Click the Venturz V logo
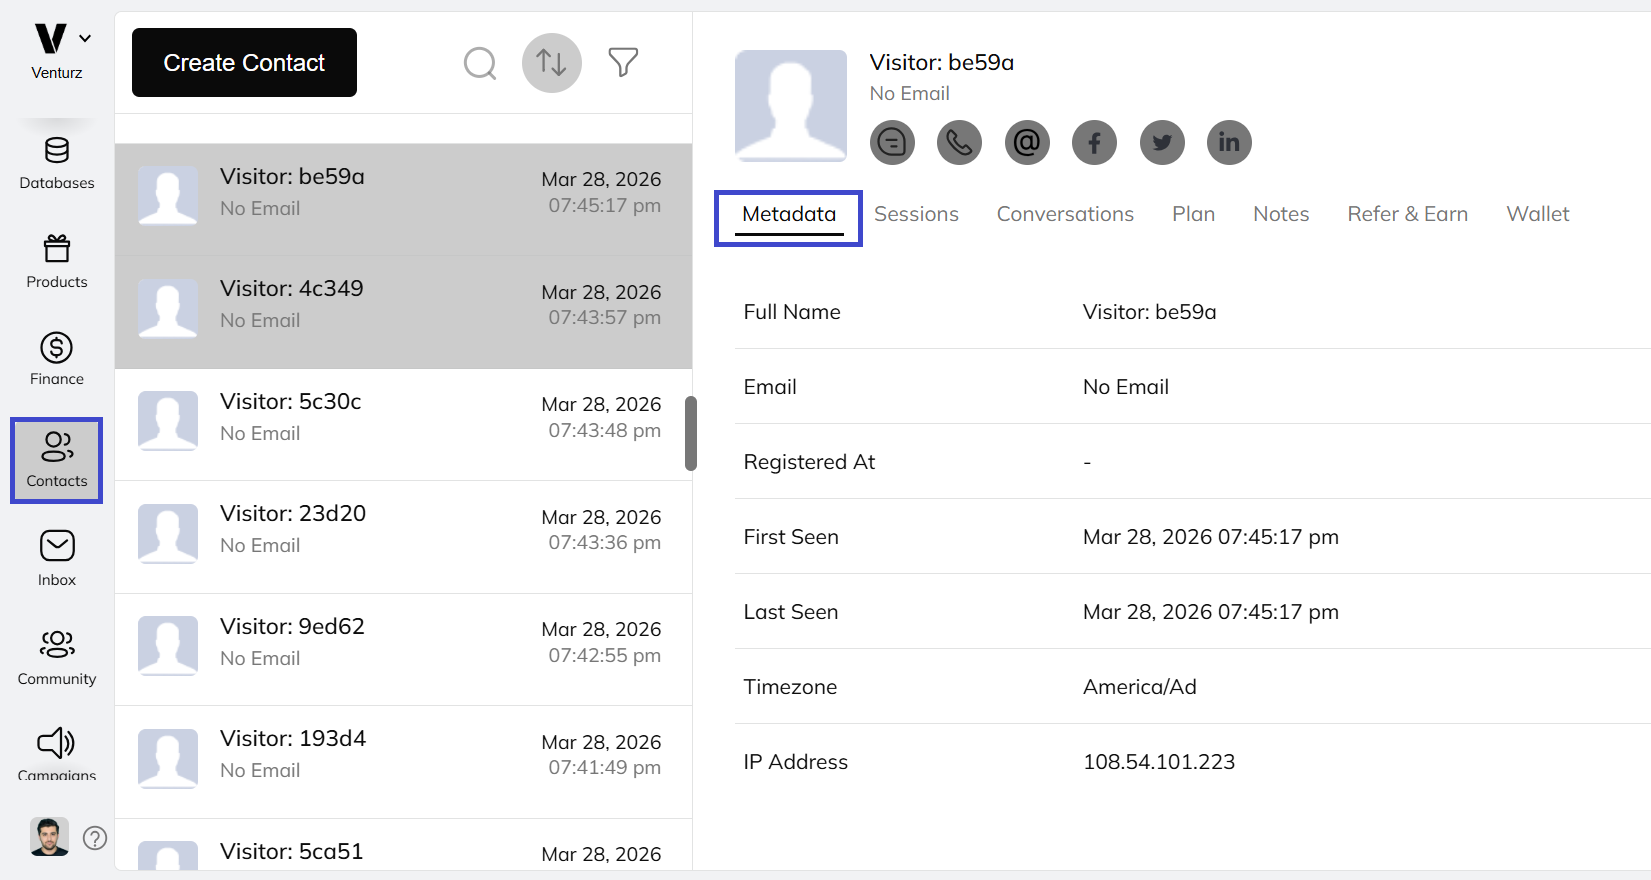This screenshot has height=880, width=1651. click(50, 39)
